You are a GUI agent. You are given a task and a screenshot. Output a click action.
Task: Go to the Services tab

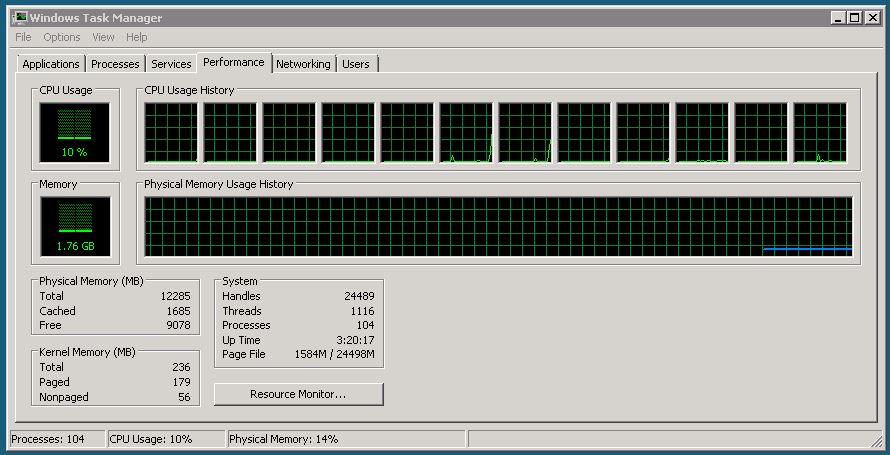click(x=171, y=64)
